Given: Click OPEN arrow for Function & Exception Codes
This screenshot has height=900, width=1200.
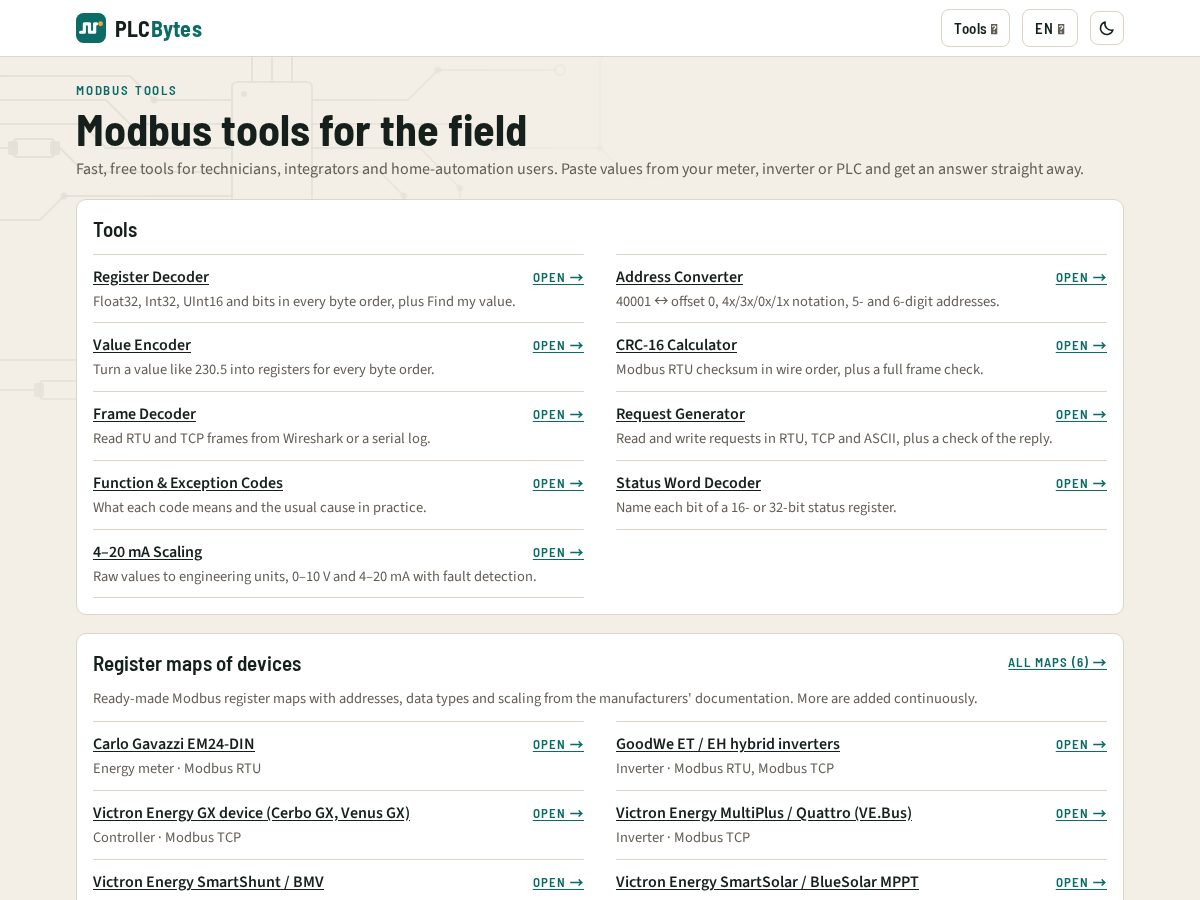Looking at the screenshot, I should (x=558, y=484).
